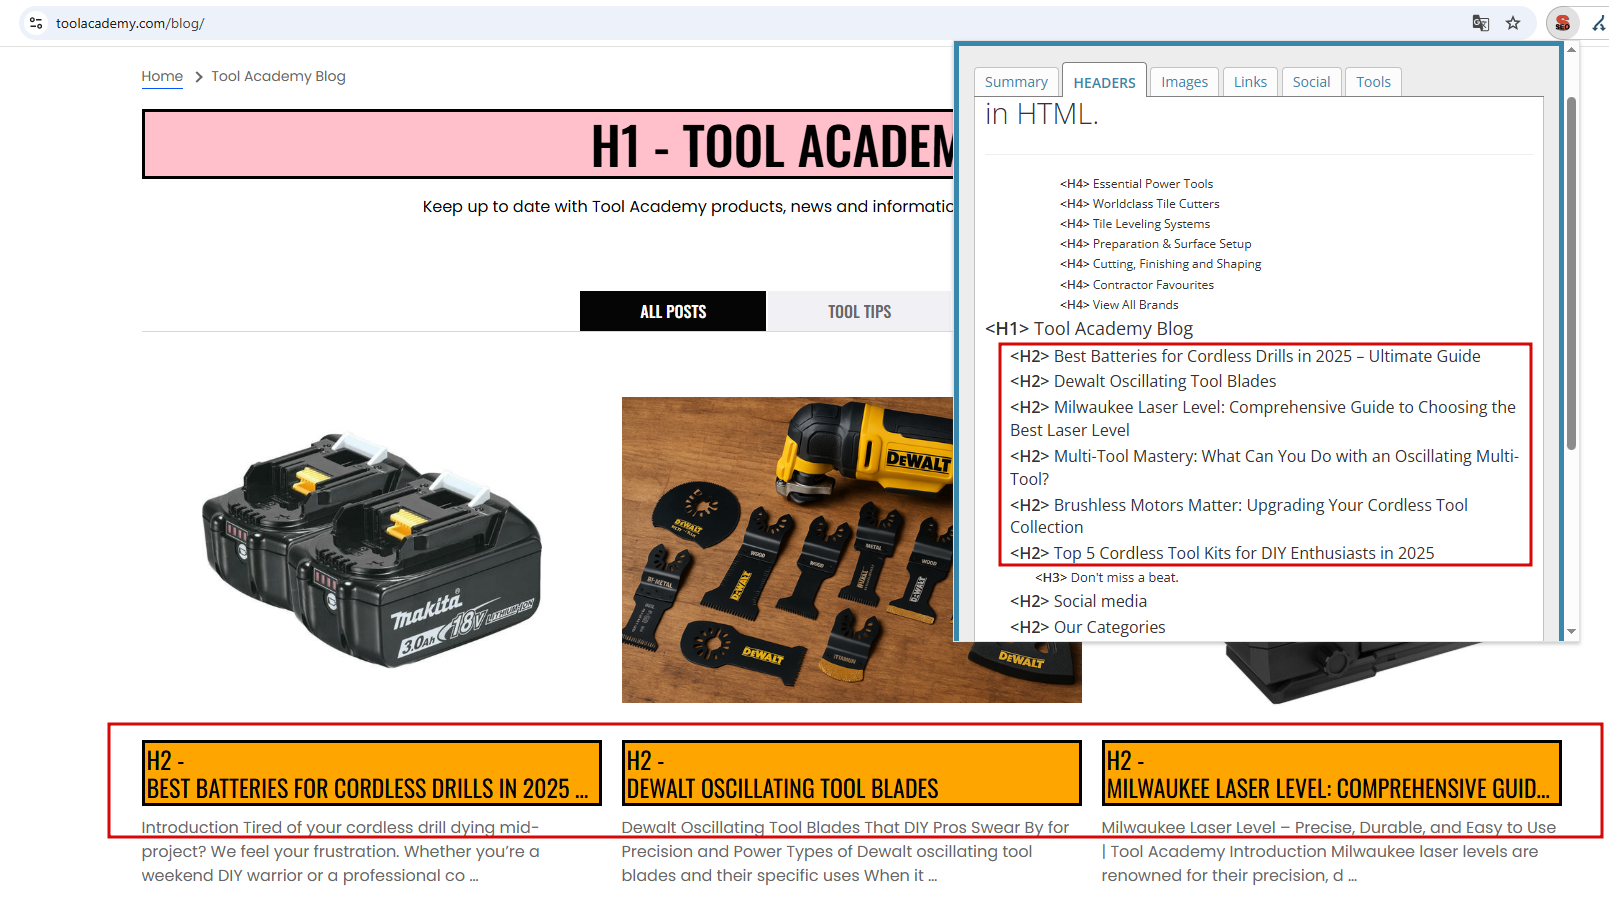Bookmark this page with the star icon
Image resolution: width=1609 pixels, height=898 pixels.
(1513, 23)
